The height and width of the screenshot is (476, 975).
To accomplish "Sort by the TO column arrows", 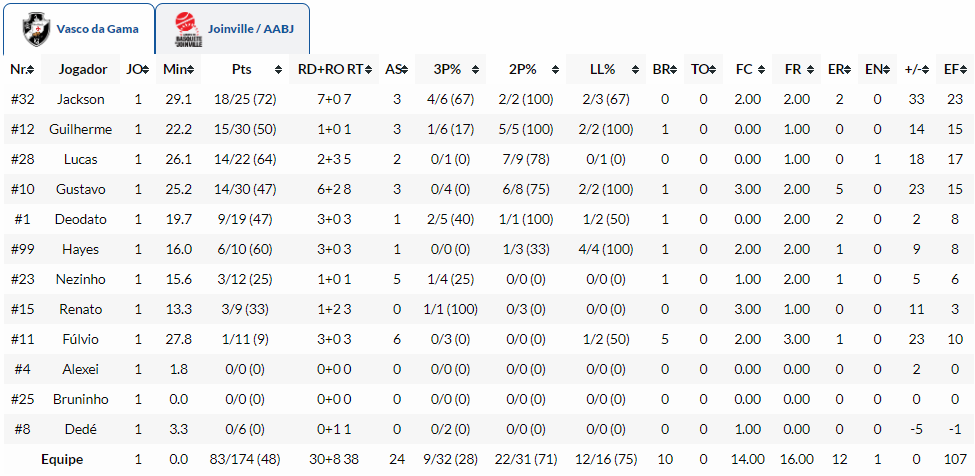I will click(x=712, y=69).
